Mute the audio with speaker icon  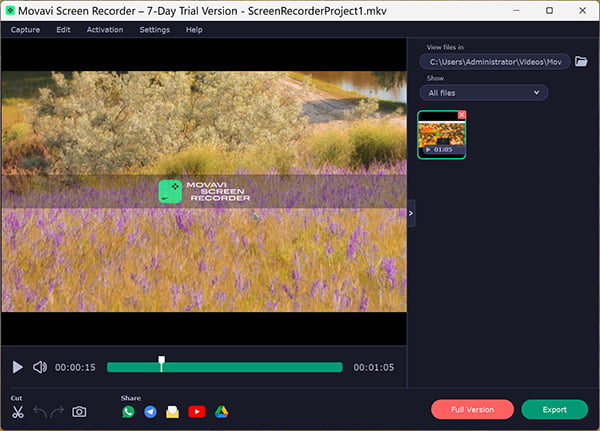(x=40, y=367)
